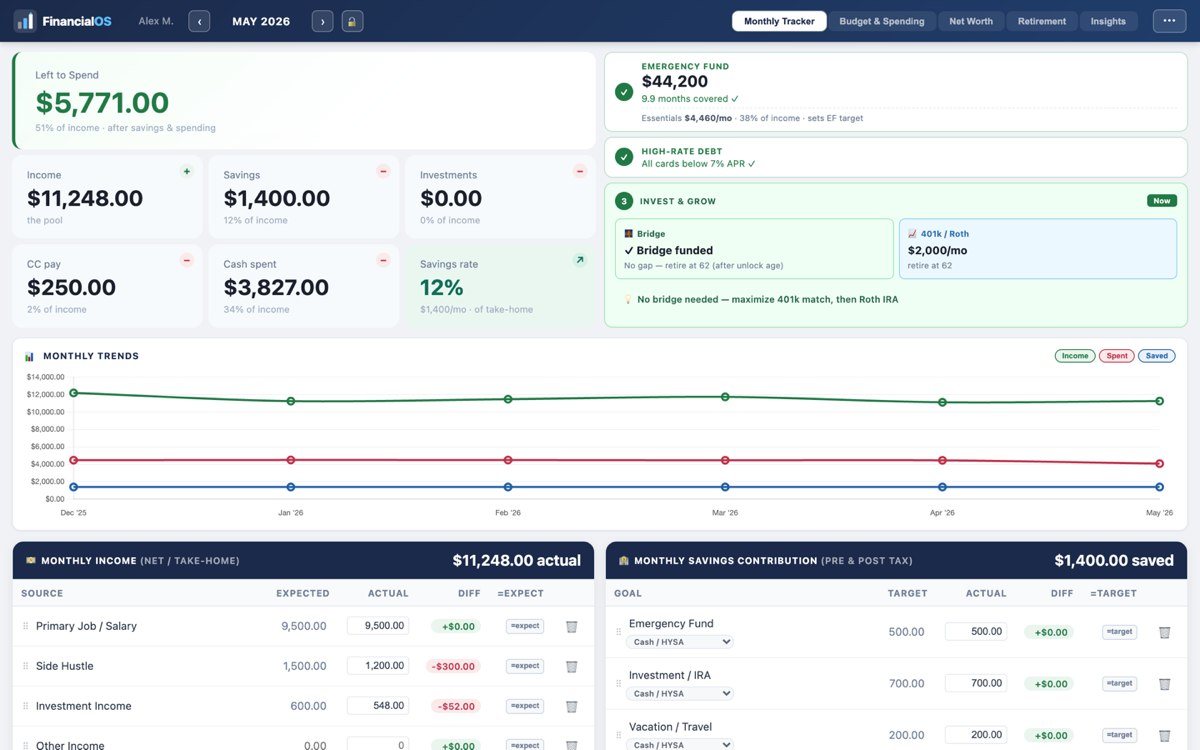Click drag handle for Primary Job / Salary
This screenshot has width=1200, height=750.
click(x=26, y=626)
